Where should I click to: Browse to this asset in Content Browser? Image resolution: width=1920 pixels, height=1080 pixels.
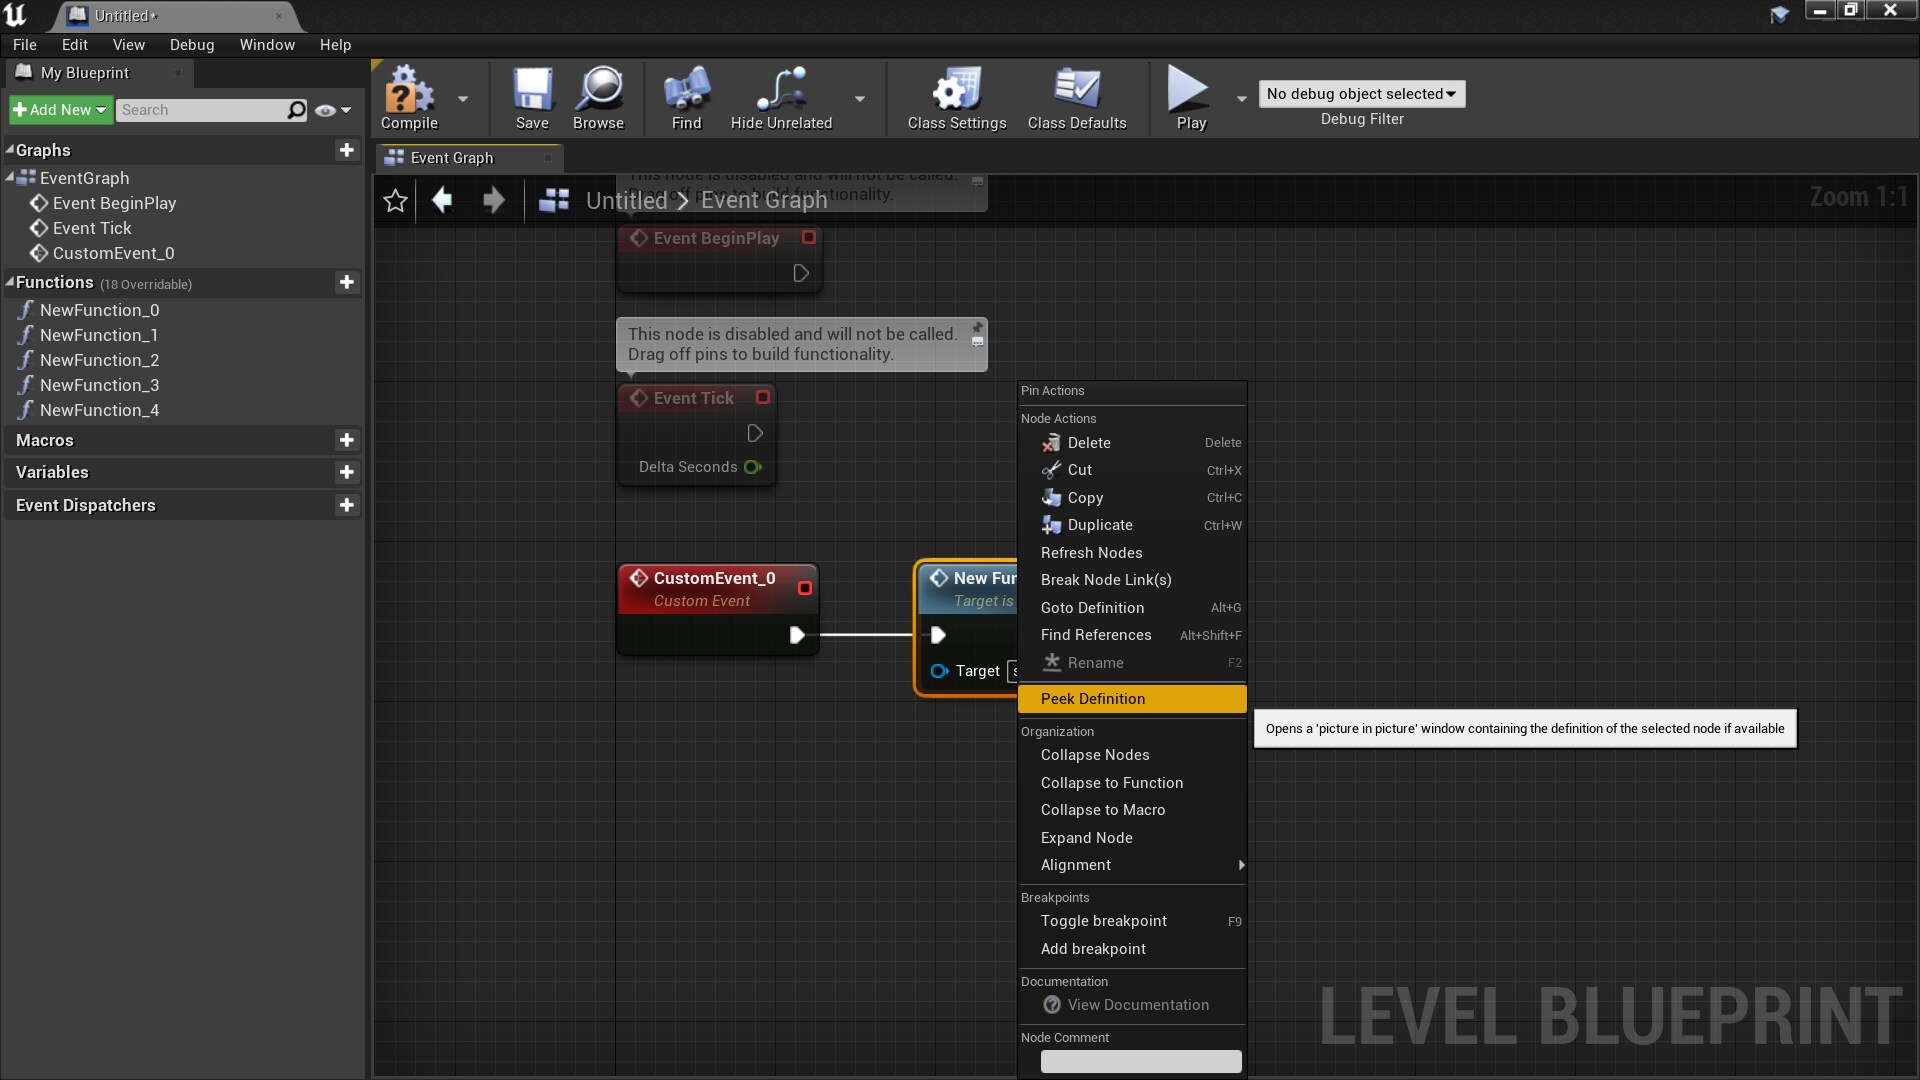pyautogui.click(x=598, y=95)
